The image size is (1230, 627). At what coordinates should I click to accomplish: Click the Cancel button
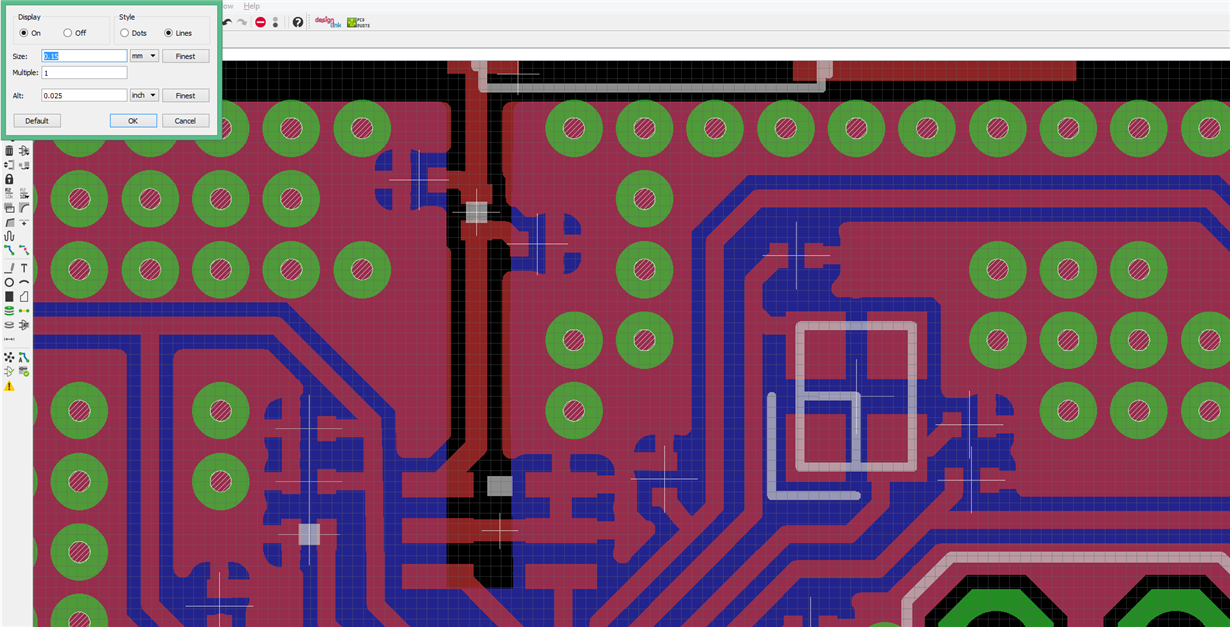pyautogui.click(x=185, y=120)
